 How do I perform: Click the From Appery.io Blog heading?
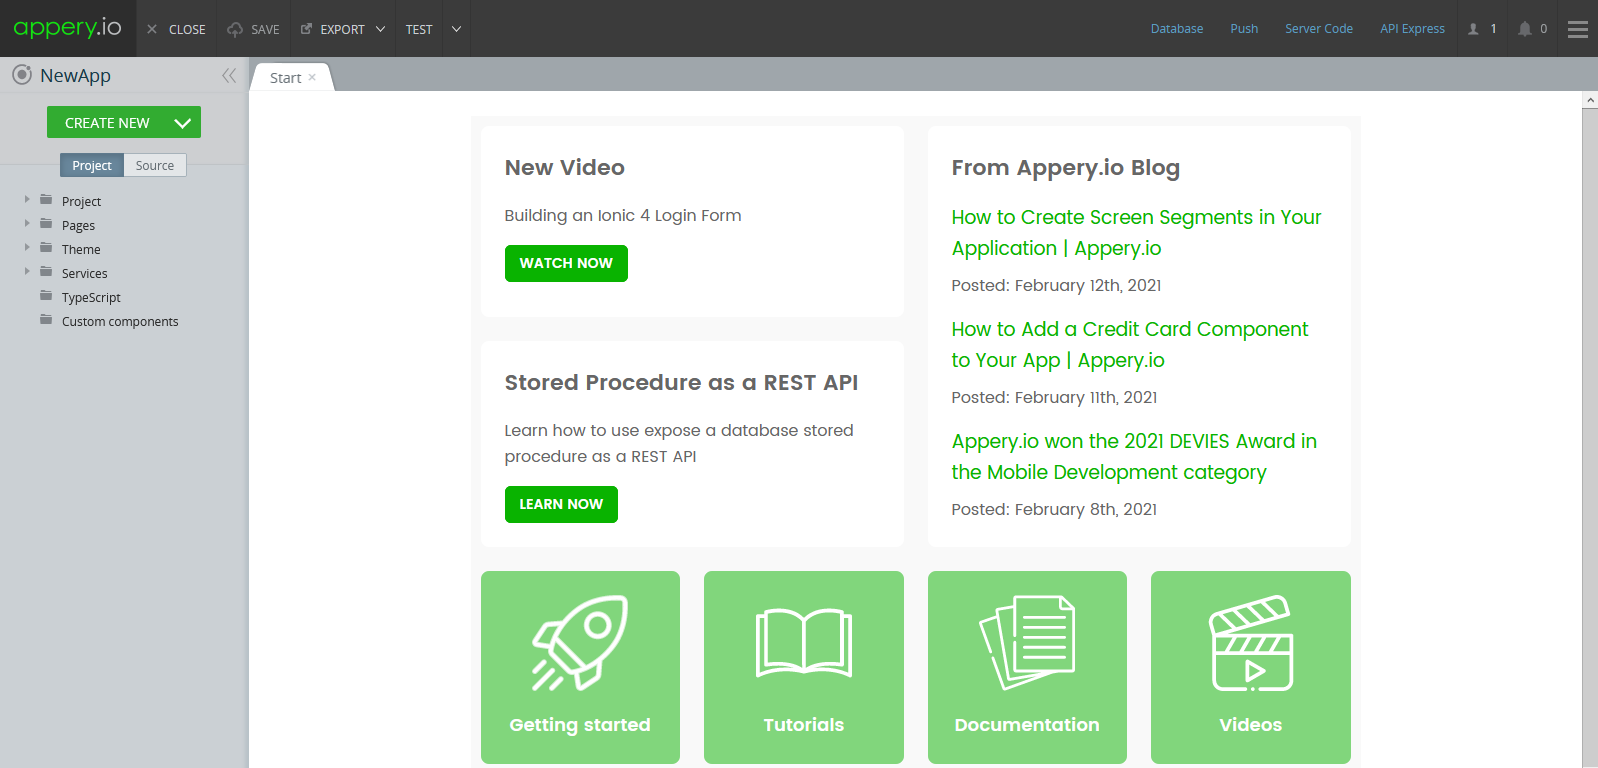click(x=1066, y=168)
